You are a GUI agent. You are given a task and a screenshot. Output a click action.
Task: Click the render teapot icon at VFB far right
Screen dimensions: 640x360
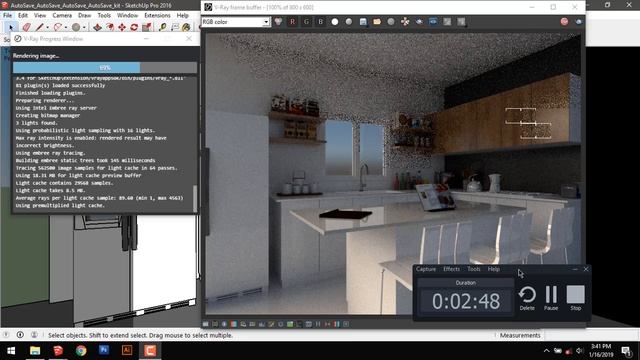tap(578, 22)
